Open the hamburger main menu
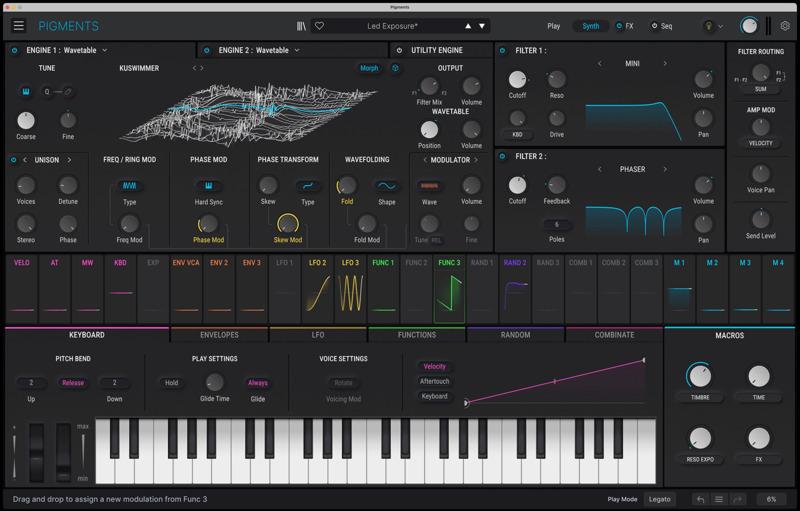 18,25
